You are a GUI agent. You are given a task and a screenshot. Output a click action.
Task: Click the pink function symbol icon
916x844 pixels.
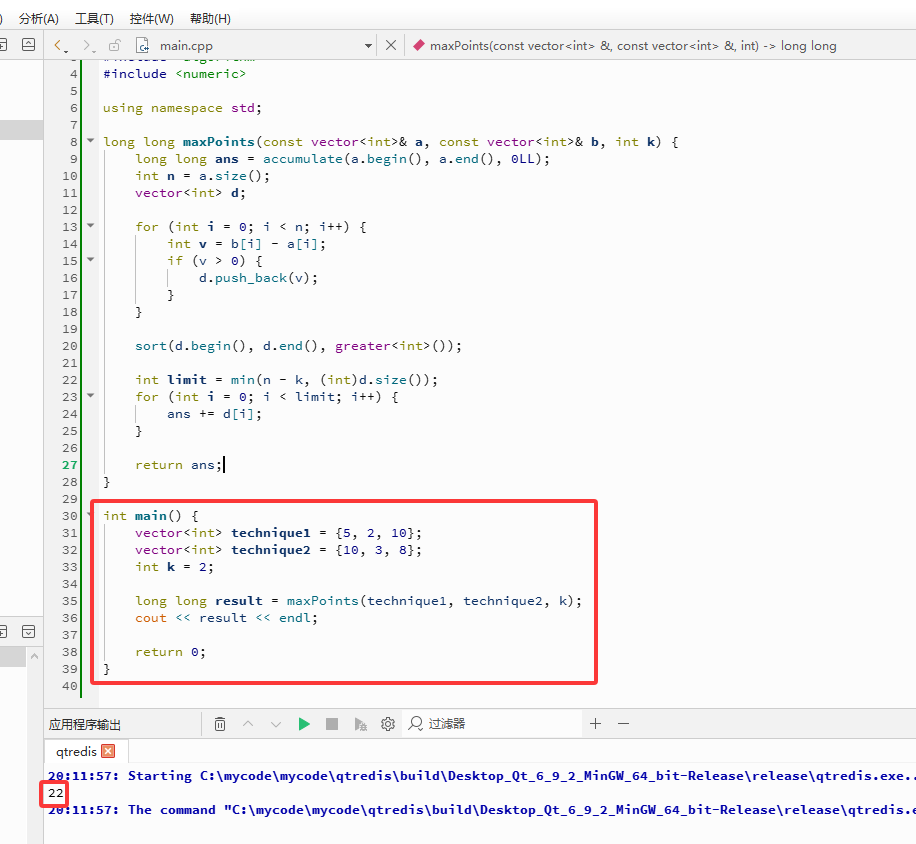coord(418,45)
